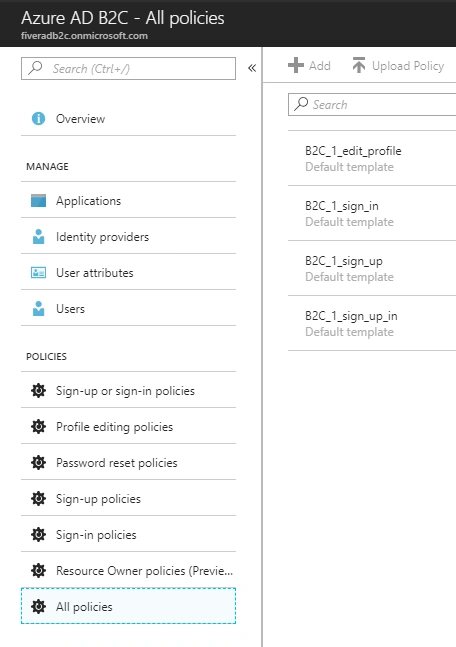Click the Identity providers person icon
456x647 pixels.
38,236
